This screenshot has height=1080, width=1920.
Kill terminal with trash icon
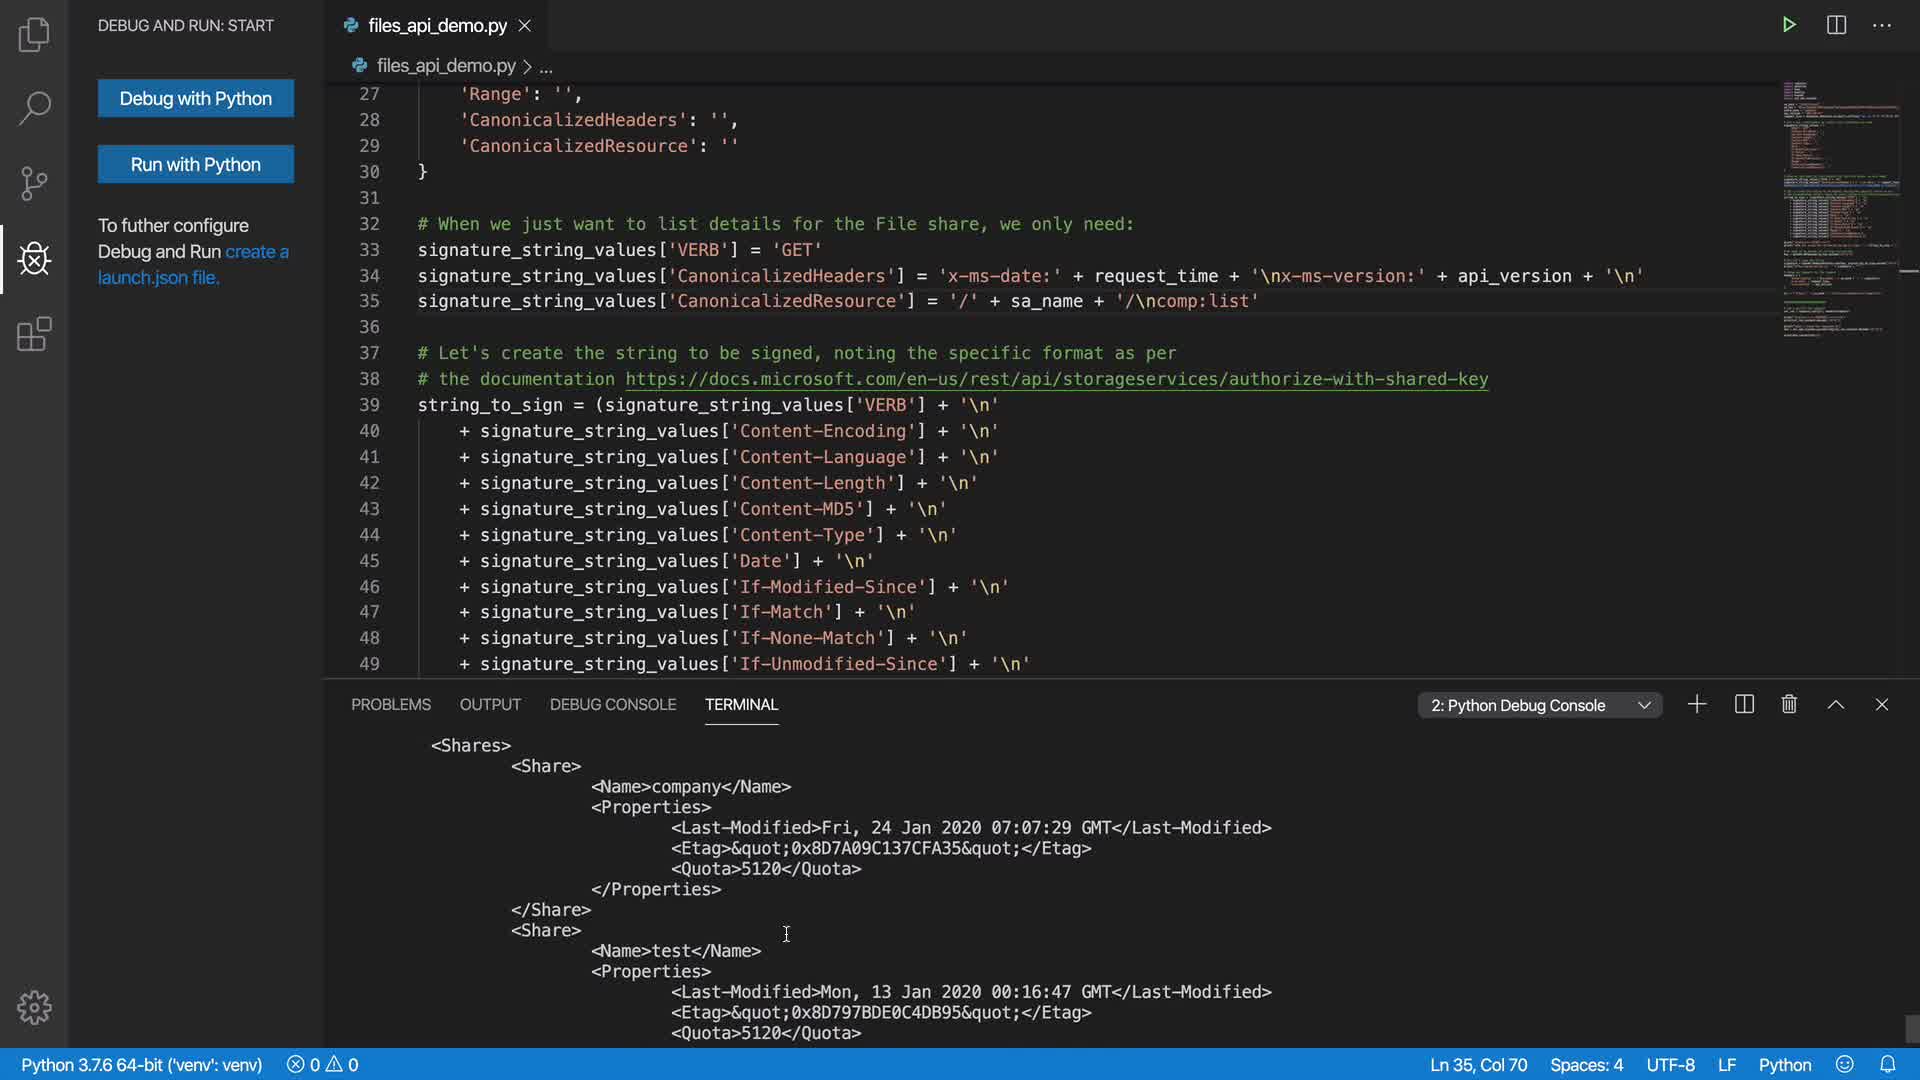tap(1789, 705)
